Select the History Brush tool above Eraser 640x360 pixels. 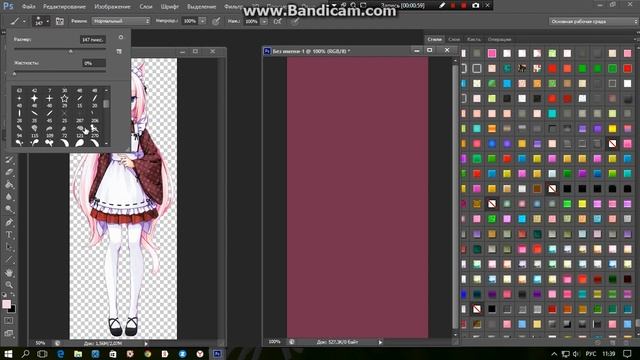point(9,160)
